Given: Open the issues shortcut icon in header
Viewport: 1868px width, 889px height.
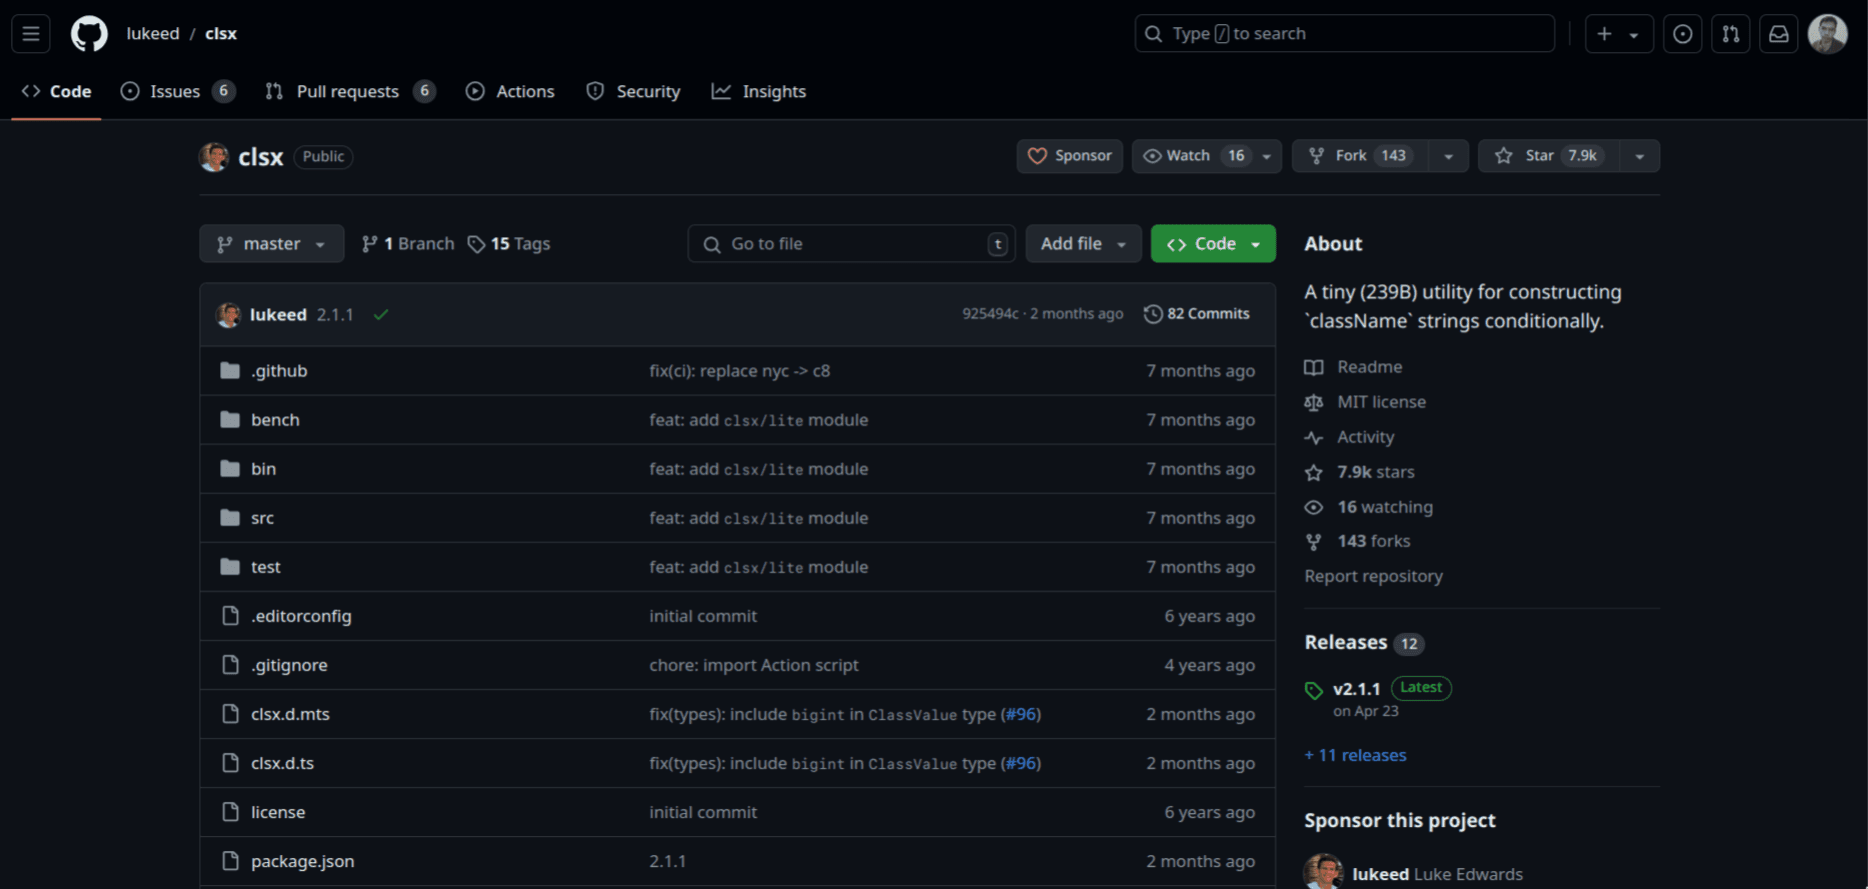Looking at the screenshot, I should [x=1683, y=34].
